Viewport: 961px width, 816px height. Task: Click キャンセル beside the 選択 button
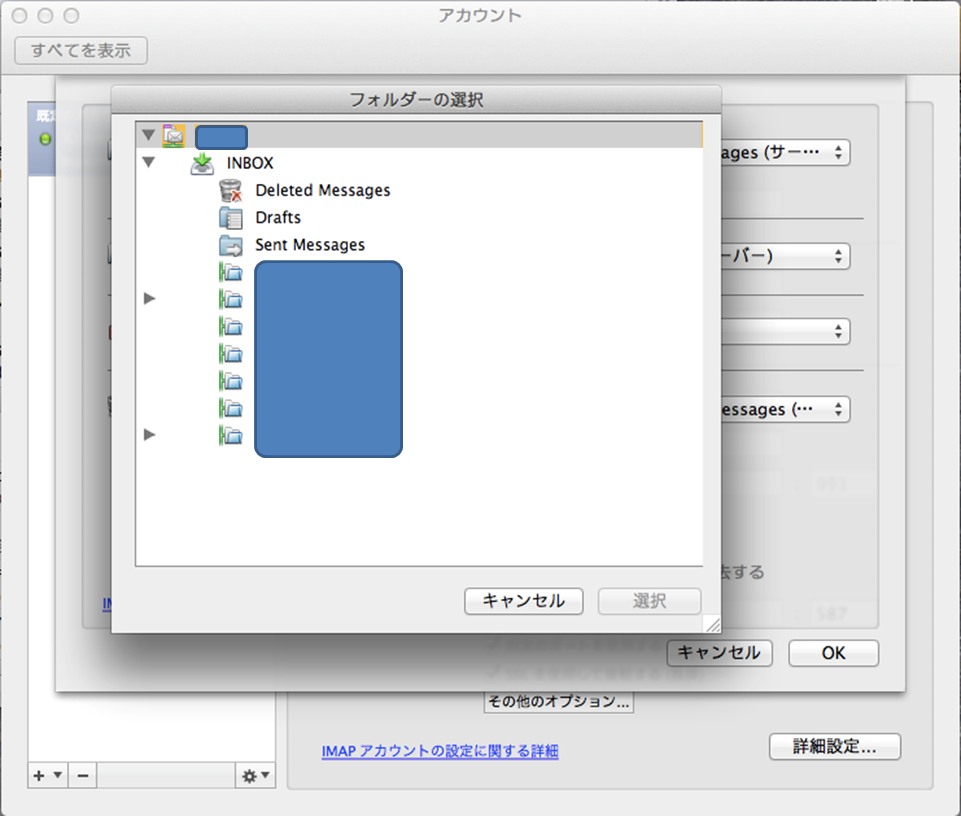[x=523, y=601]
